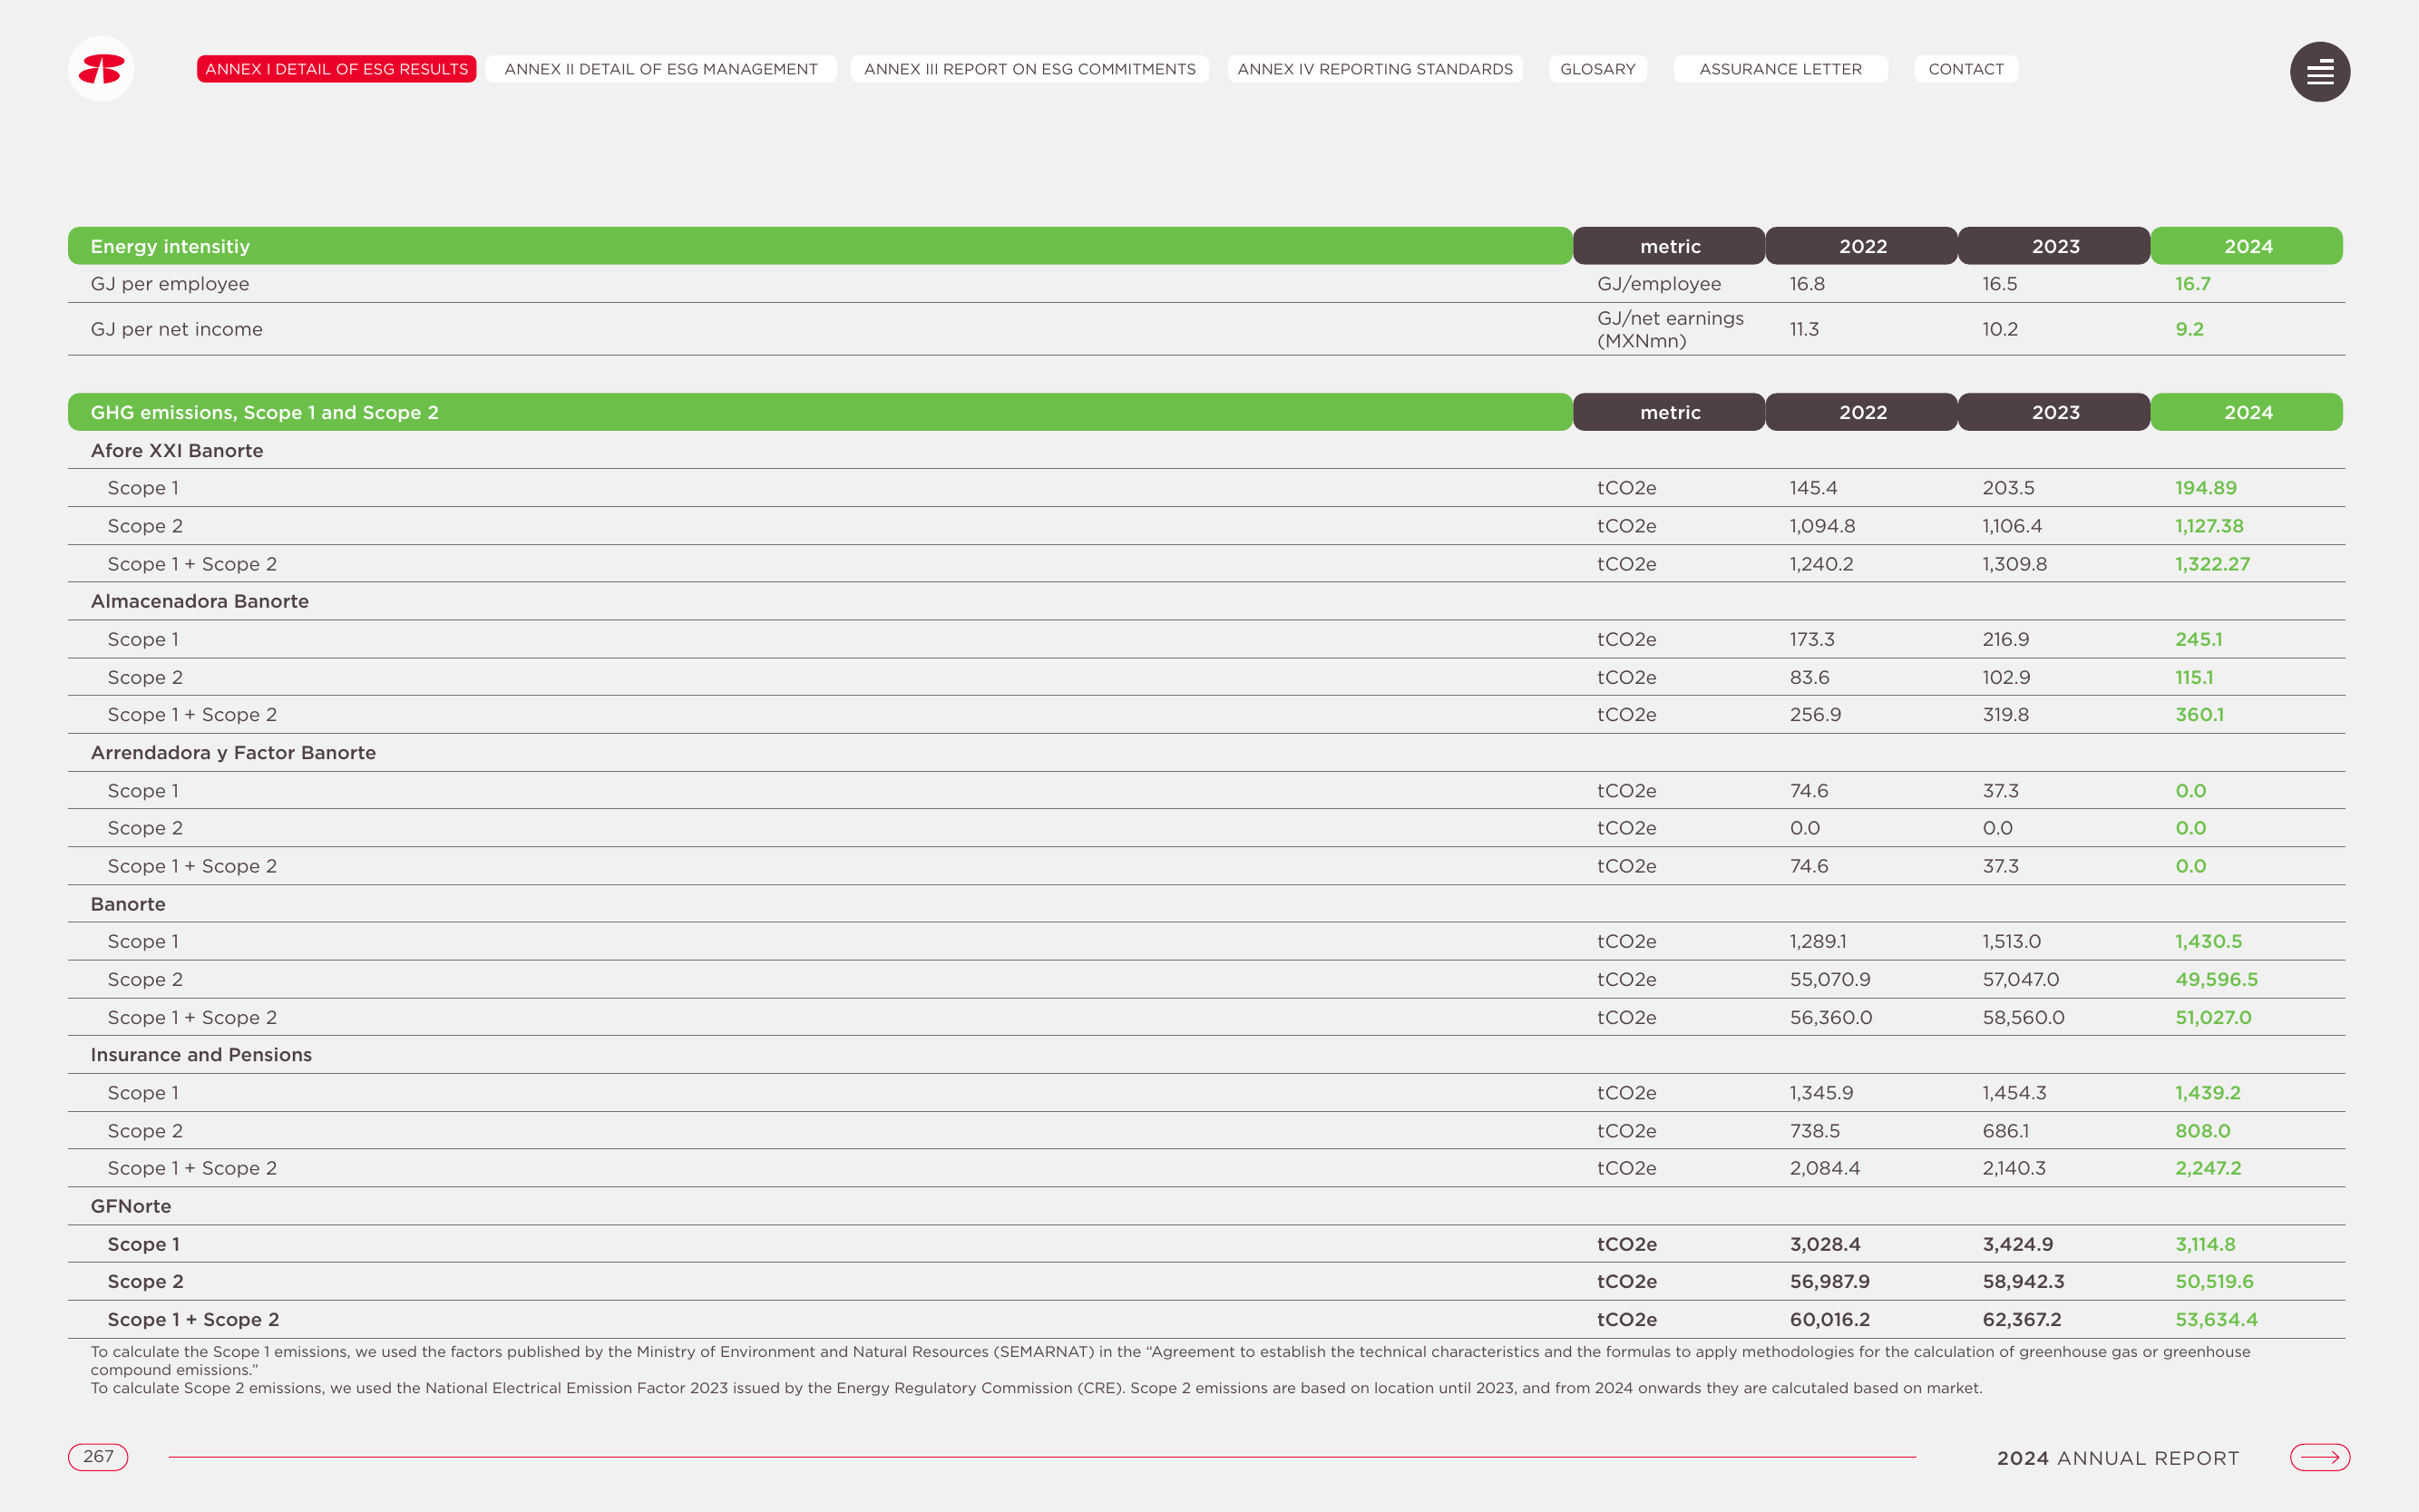Open the hamburger menu button
The width and height of the screenshot is (2419, 1512).
2320,72
